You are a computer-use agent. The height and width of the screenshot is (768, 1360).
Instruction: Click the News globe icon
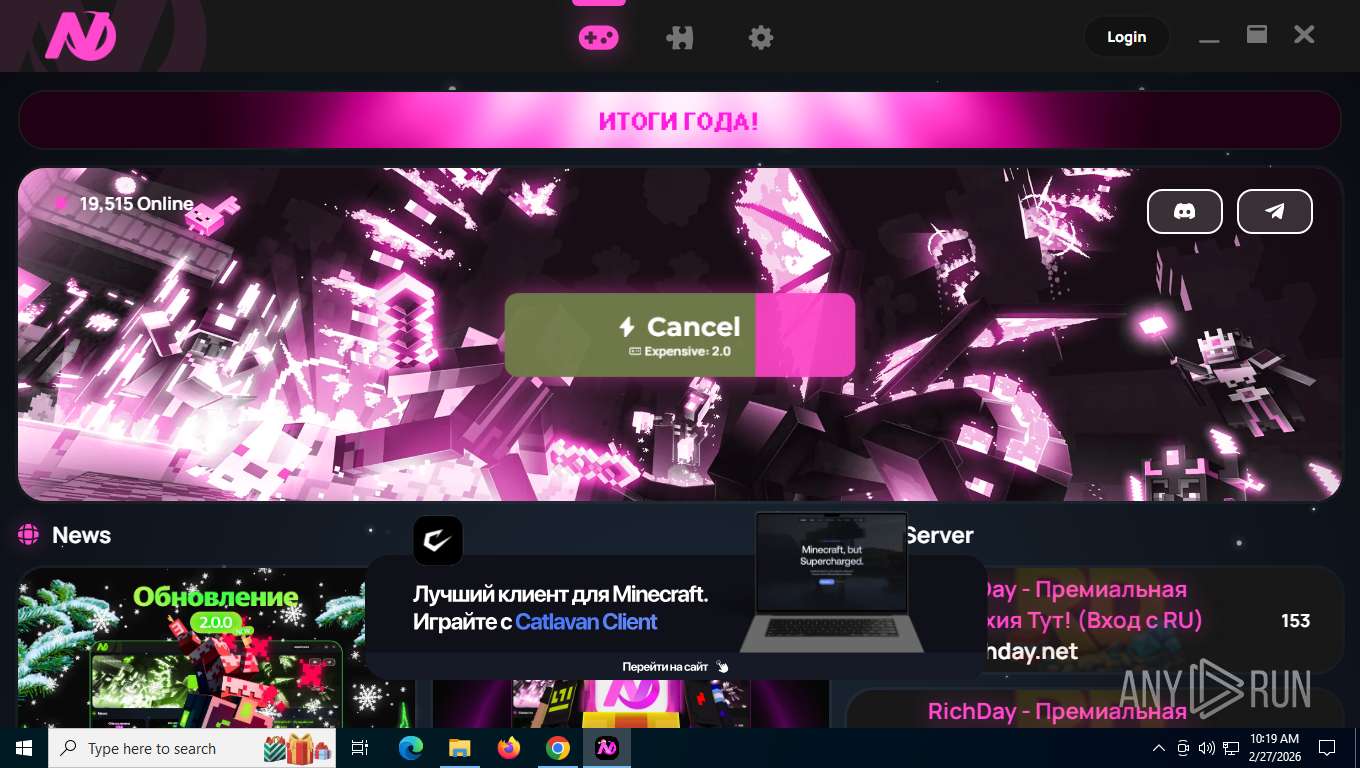[x=28, y=535]
